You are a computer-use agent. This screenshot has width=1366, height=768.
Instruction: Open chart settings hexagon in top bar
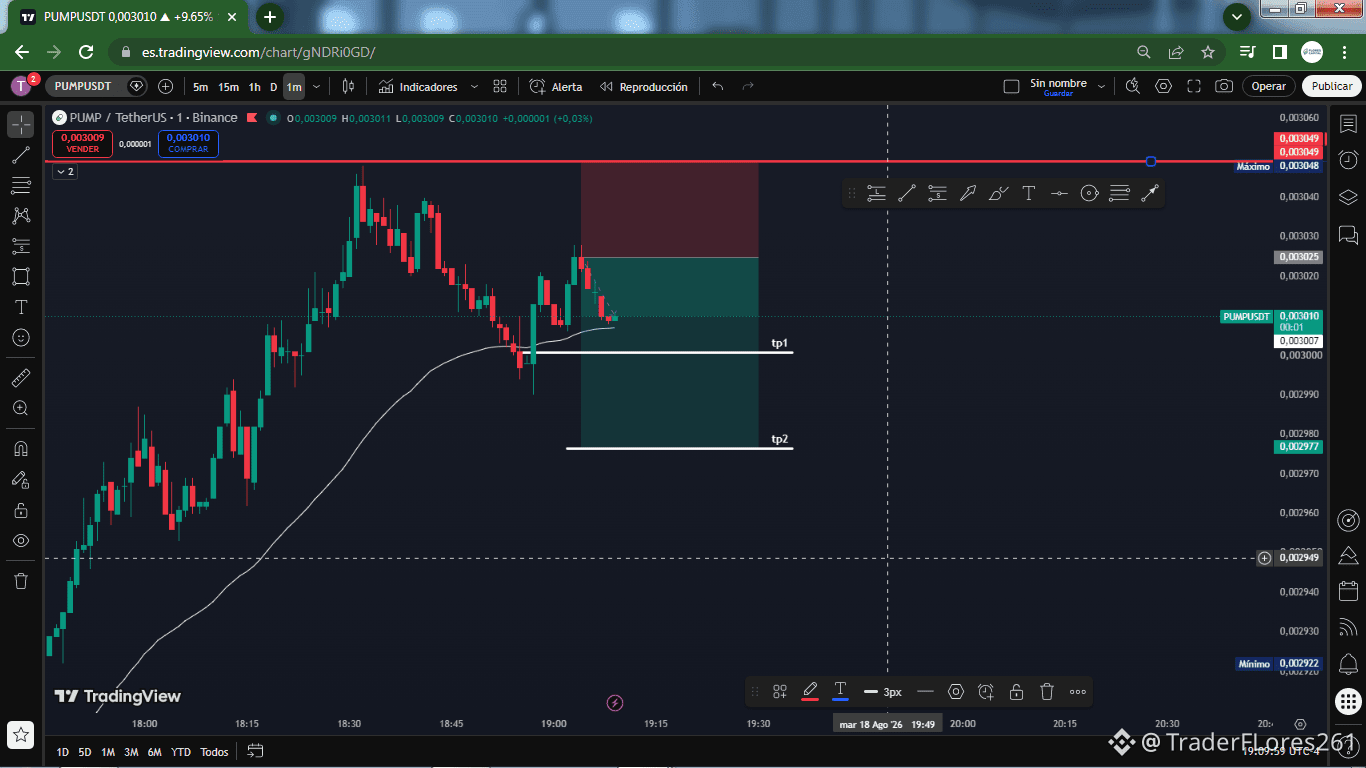tap(1163, 87)
